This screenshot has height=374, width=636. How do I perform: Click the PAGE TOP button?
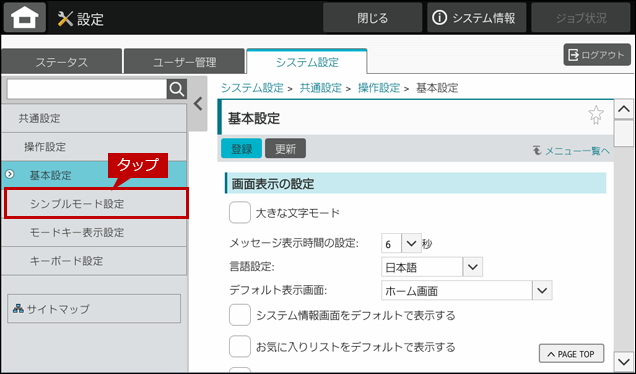click(x=571, y=354)
